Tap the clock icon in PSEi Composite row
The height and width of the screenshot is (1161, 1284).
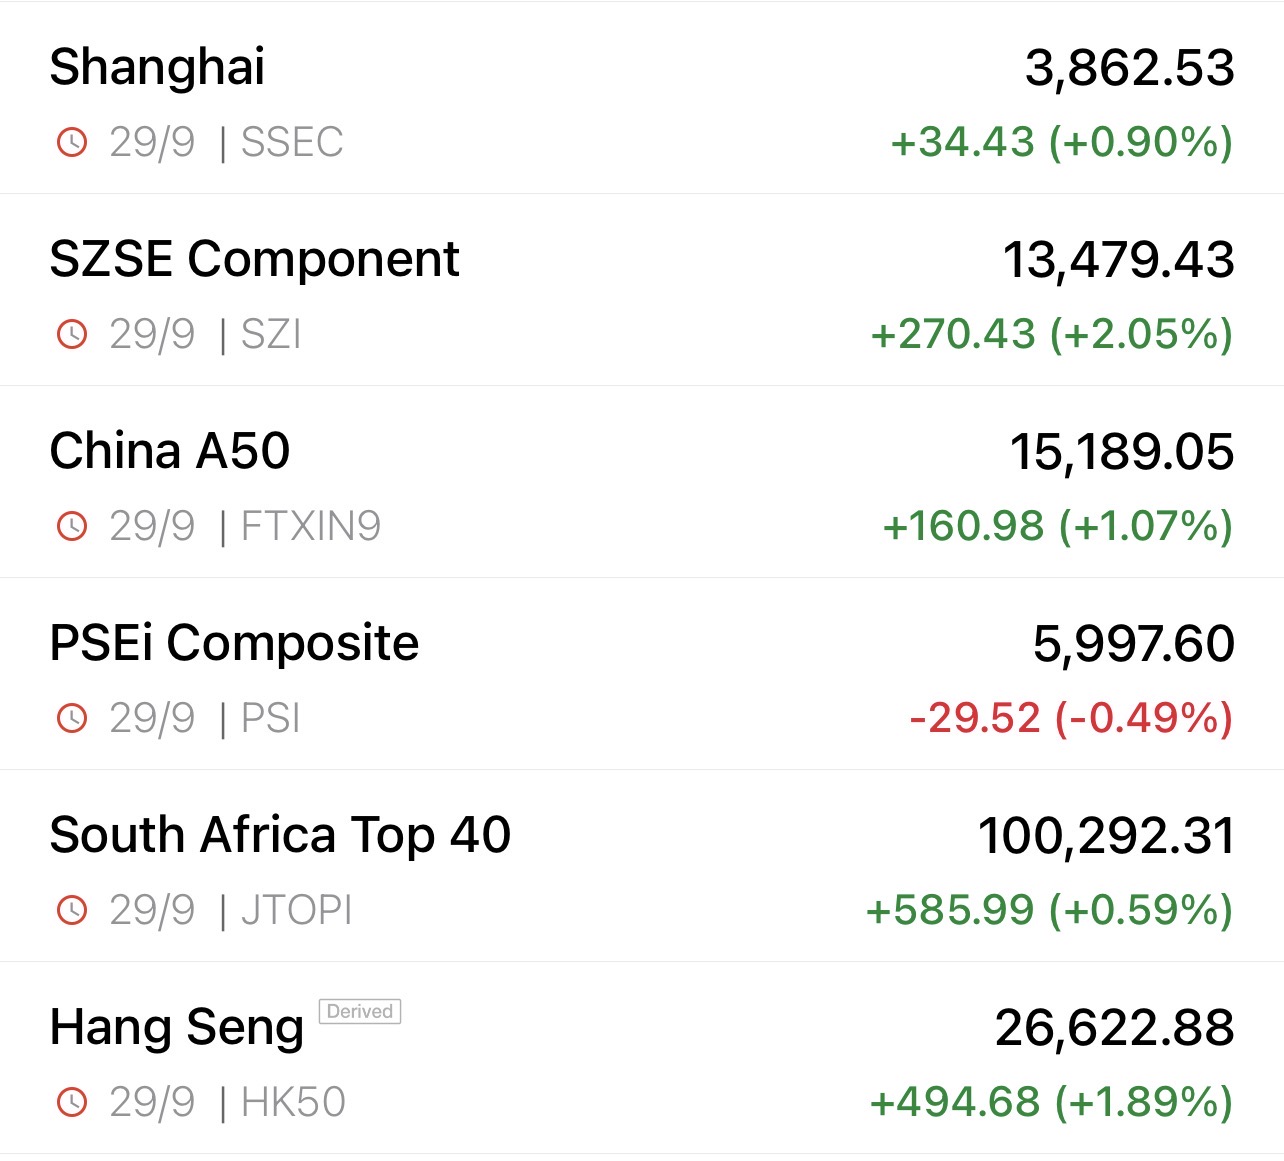click(x=72, y=719)
